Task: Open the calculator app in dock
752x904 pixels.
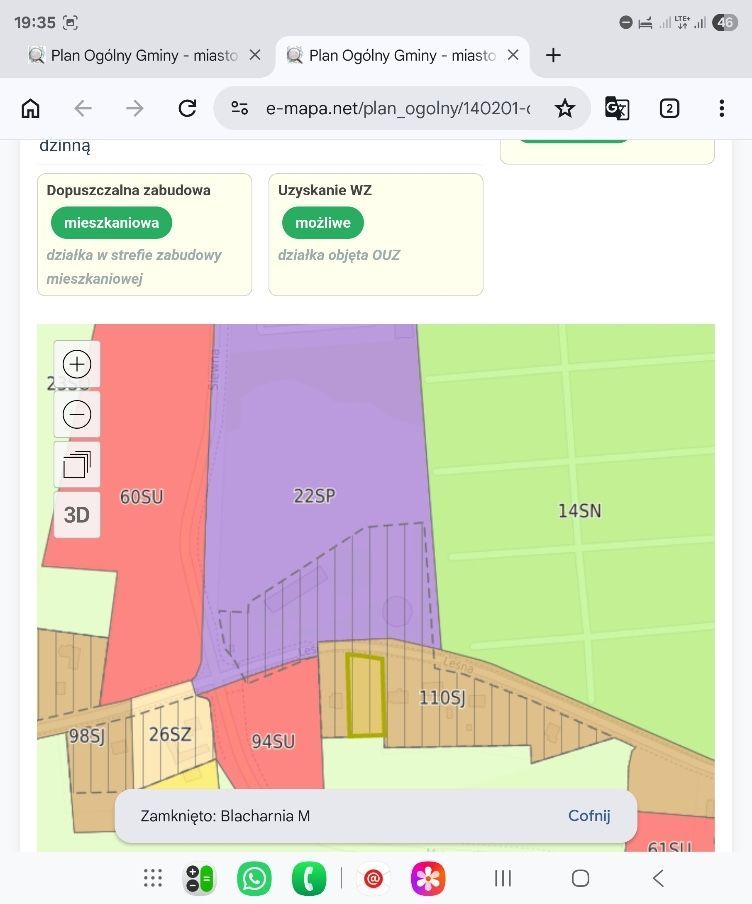Action: pyautogui.click(x=200, y=879)
